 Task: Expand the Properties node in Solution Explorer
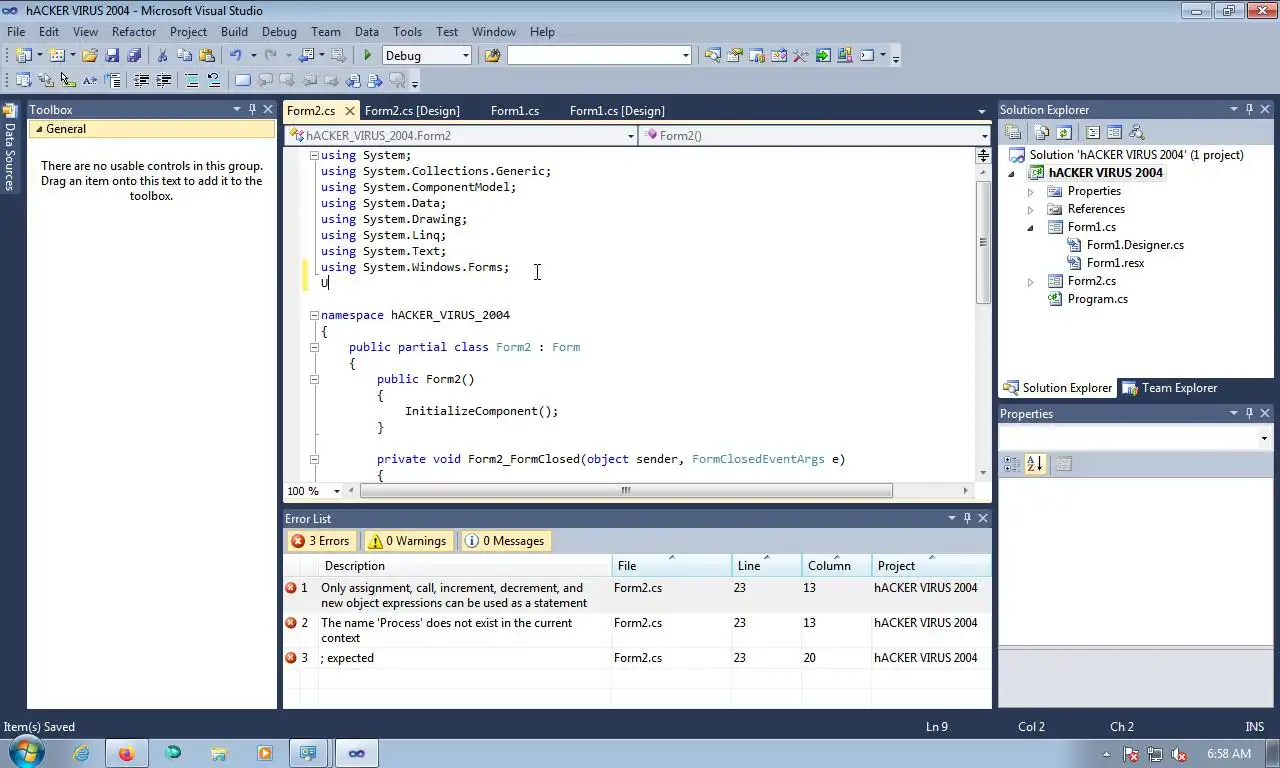point(1031,191)
